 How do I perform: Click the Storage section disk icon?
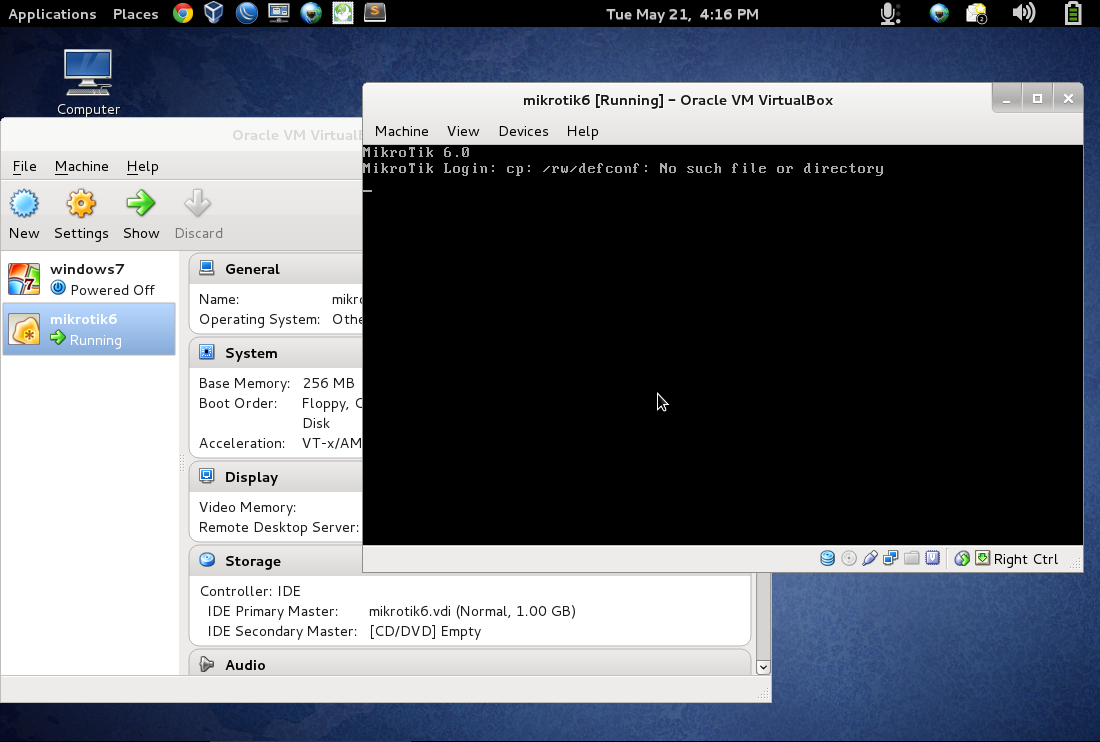coord(207,560)
